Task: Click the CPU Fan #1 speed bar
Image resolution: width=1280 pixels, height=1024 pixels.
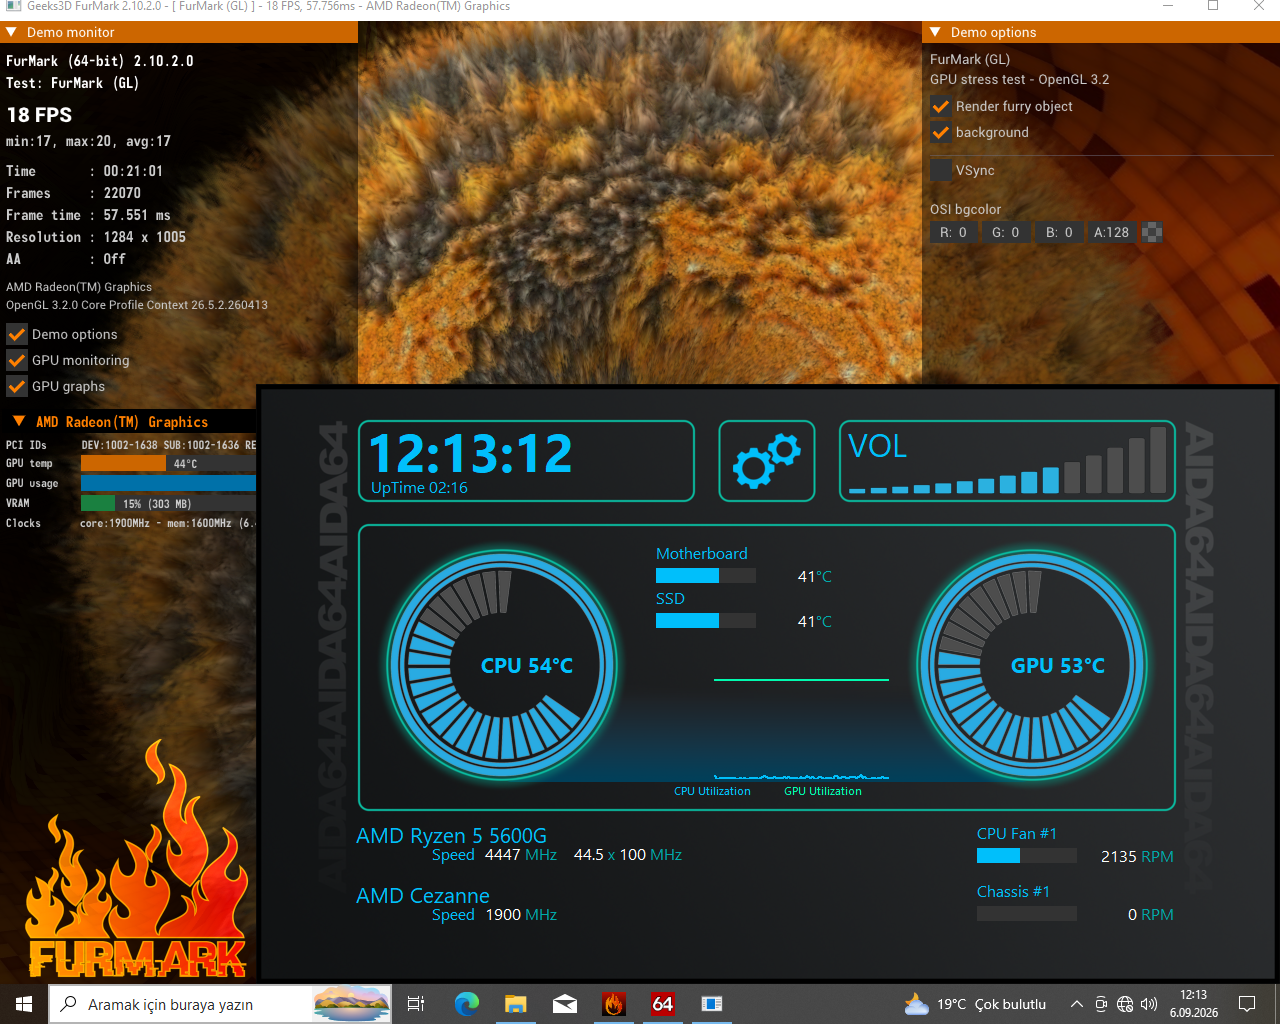Action: pos(1027,856)
